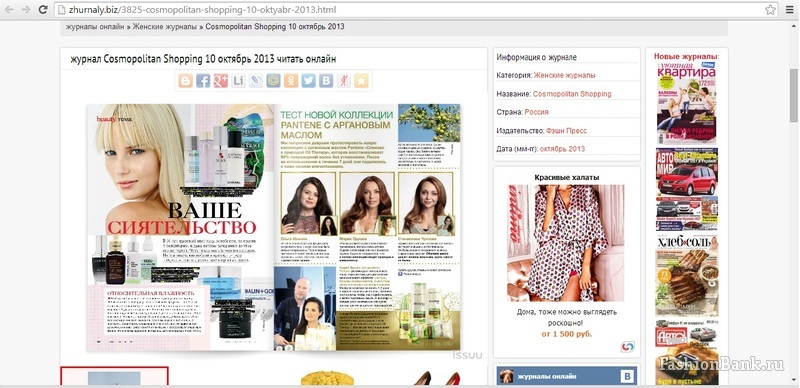
Task: Click 'Информация о журнале' heading
Action: (x=536, y=58)
